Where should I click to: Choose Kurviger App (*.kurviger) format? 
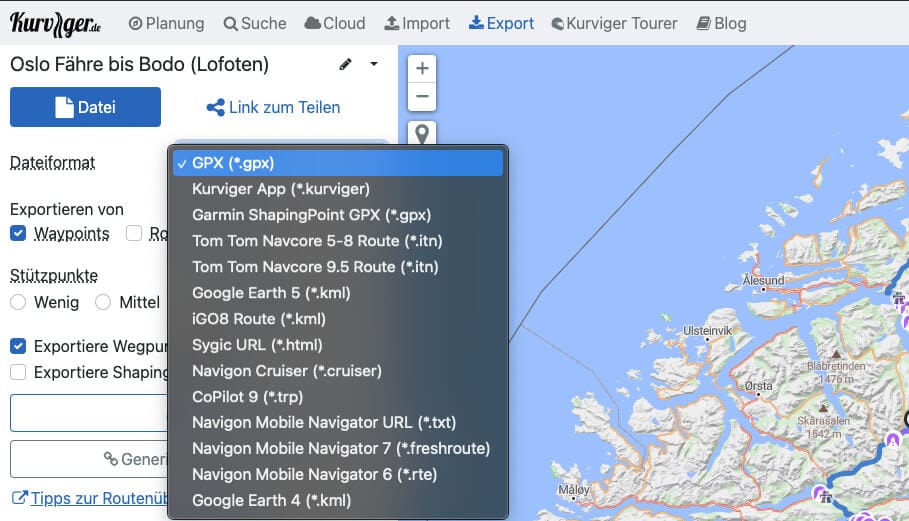(x=281, y=188)
